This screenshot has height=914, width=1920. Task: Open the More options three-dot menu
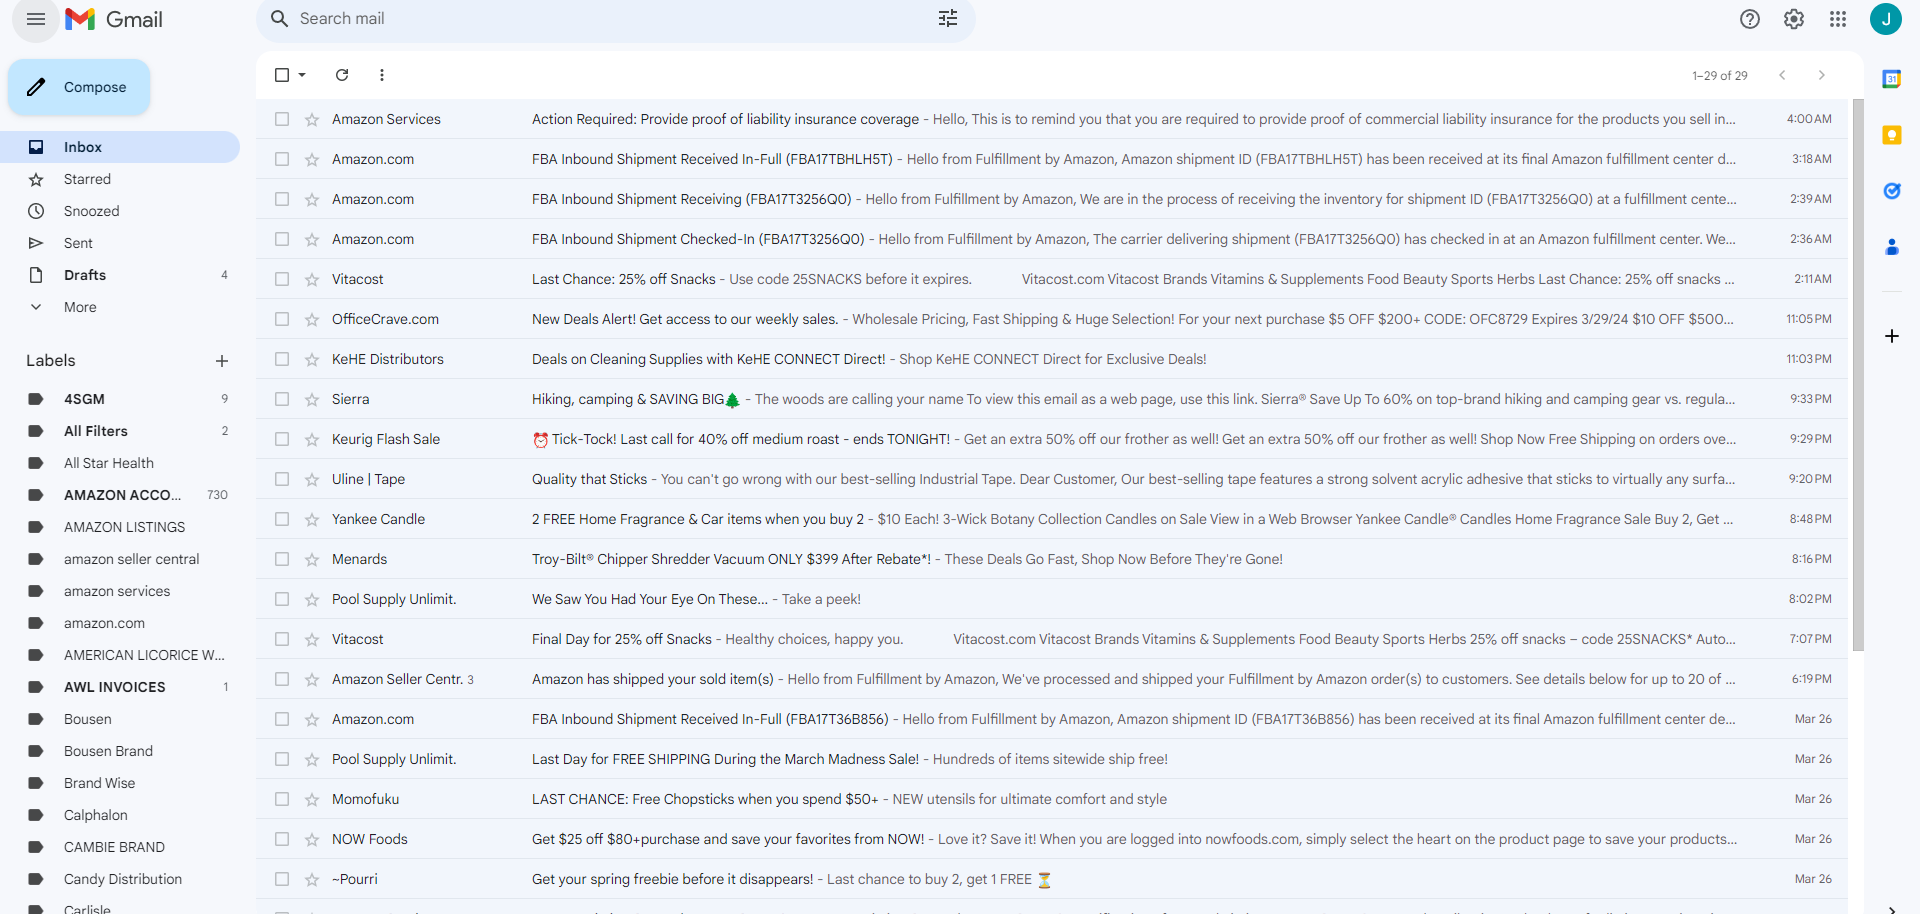coord(382,75)
